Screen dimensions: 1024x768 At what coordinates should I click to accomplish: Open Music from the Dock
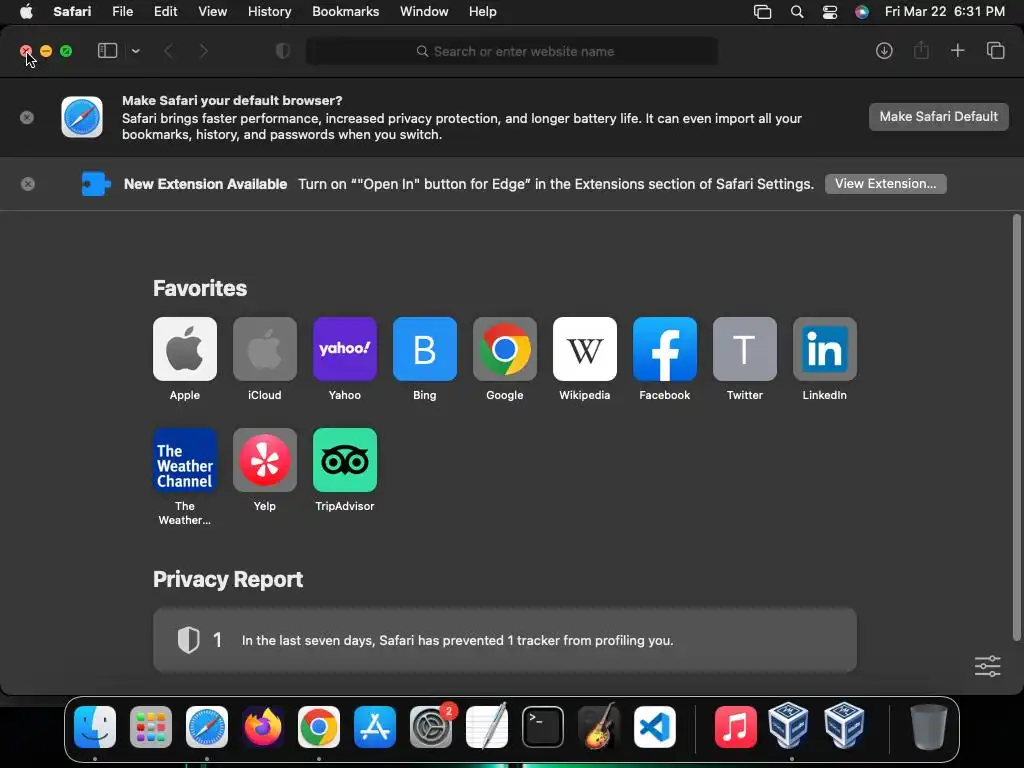(x=735, y=727)
